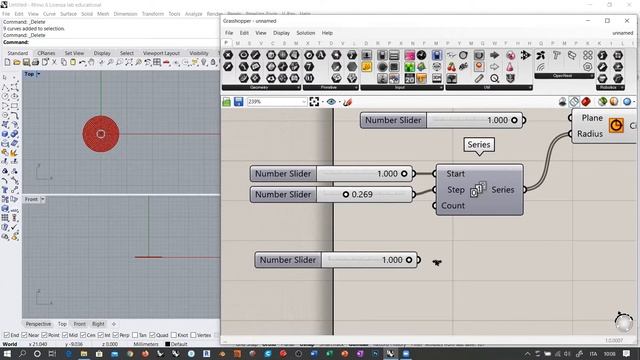Click the Open folder icon in Rhino toolbar
The width and height of the screenshot is (640, 360).
coord(17,62)
